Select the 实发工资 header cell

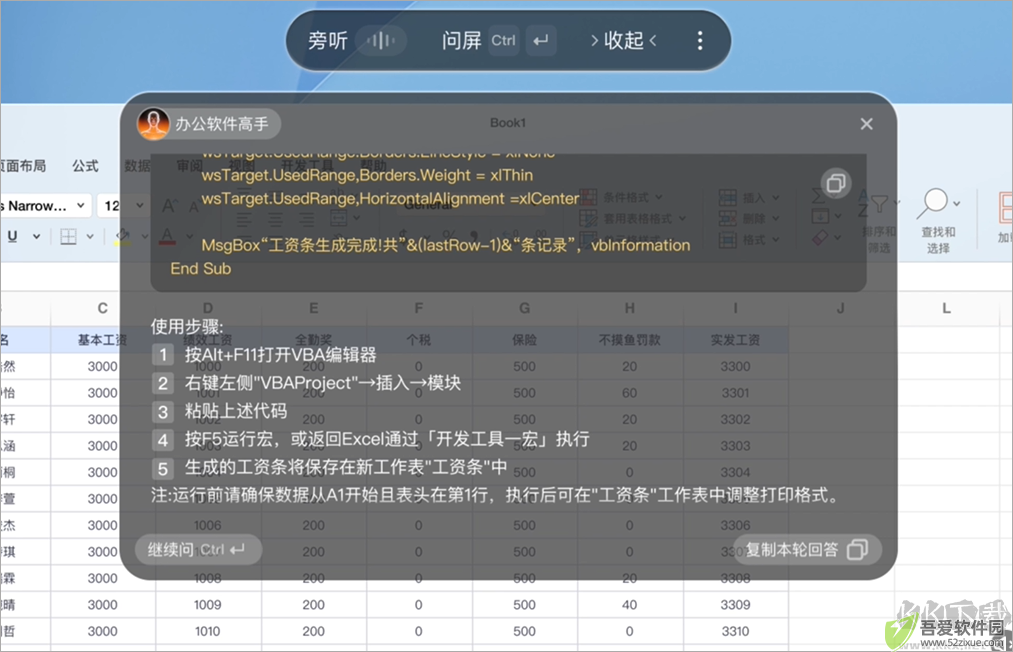point(735,340)
